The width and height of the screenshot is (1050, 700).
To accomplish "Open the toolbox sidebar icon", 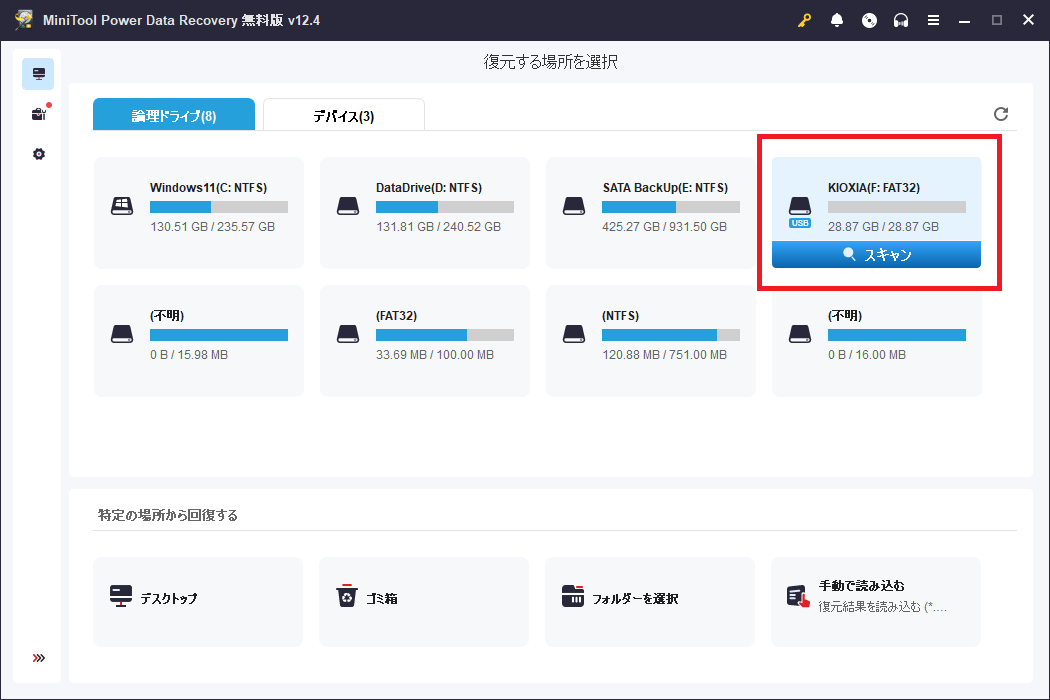I will [39, 114].
